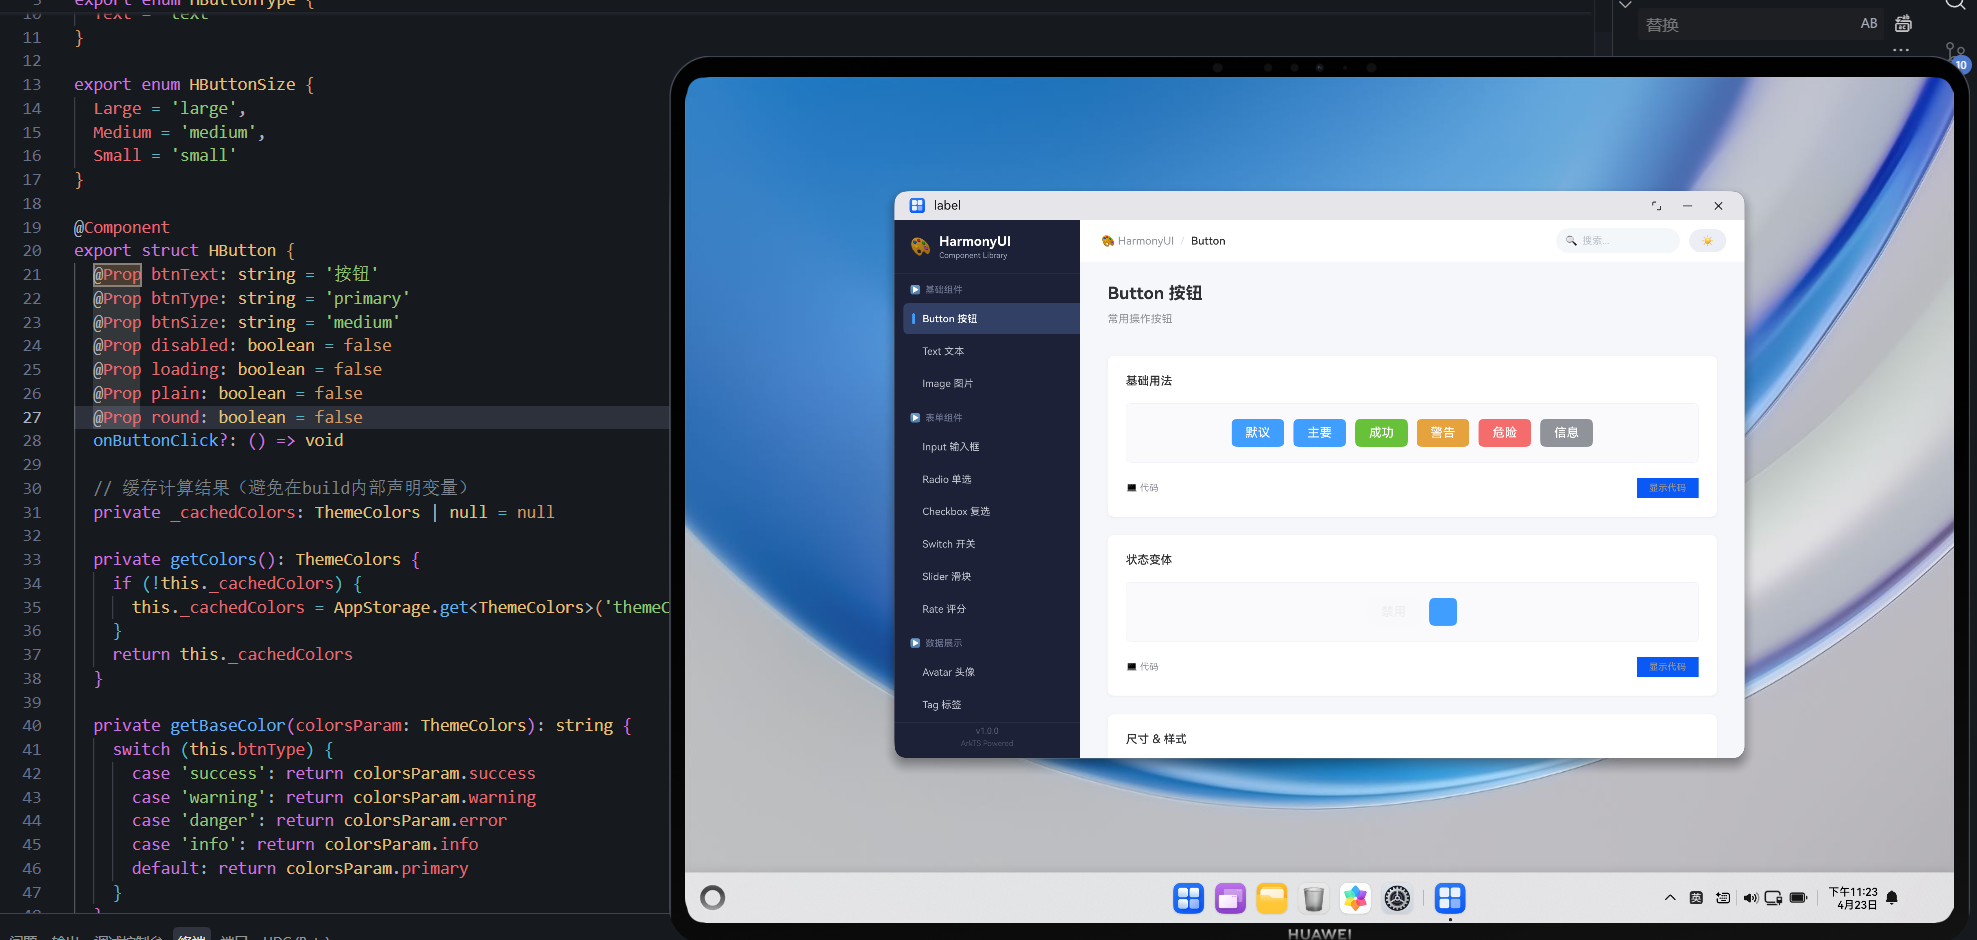Click the running label app icon in dock

[x=1450, y=899]
